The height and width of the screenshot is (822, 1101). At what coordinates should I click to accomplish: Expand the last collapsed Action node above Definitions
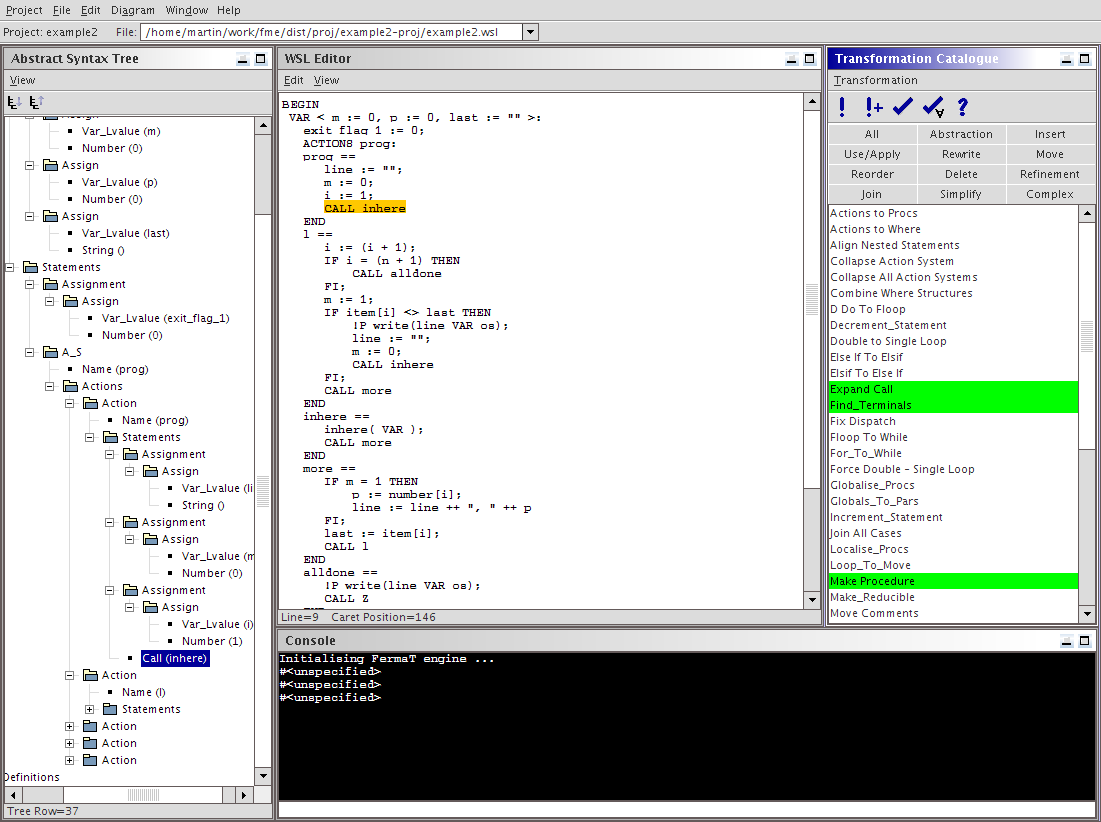70,760
